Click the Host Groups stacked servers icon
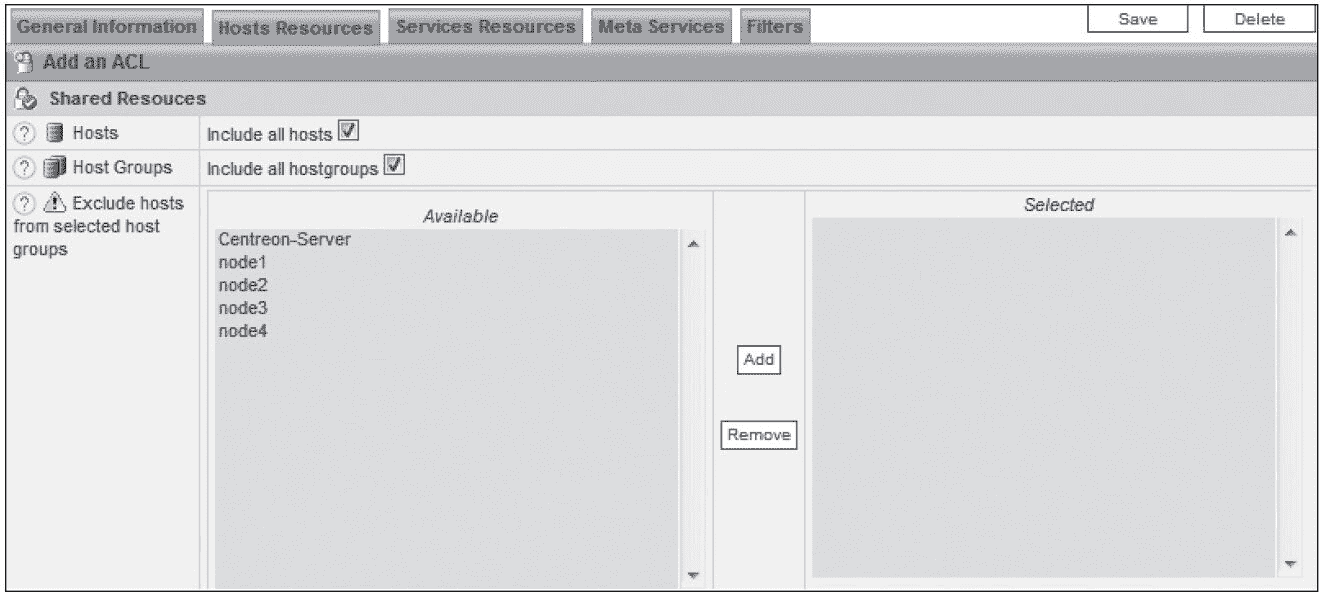The width and height of the screenshot is (1323, 596). tap(55, 168)
